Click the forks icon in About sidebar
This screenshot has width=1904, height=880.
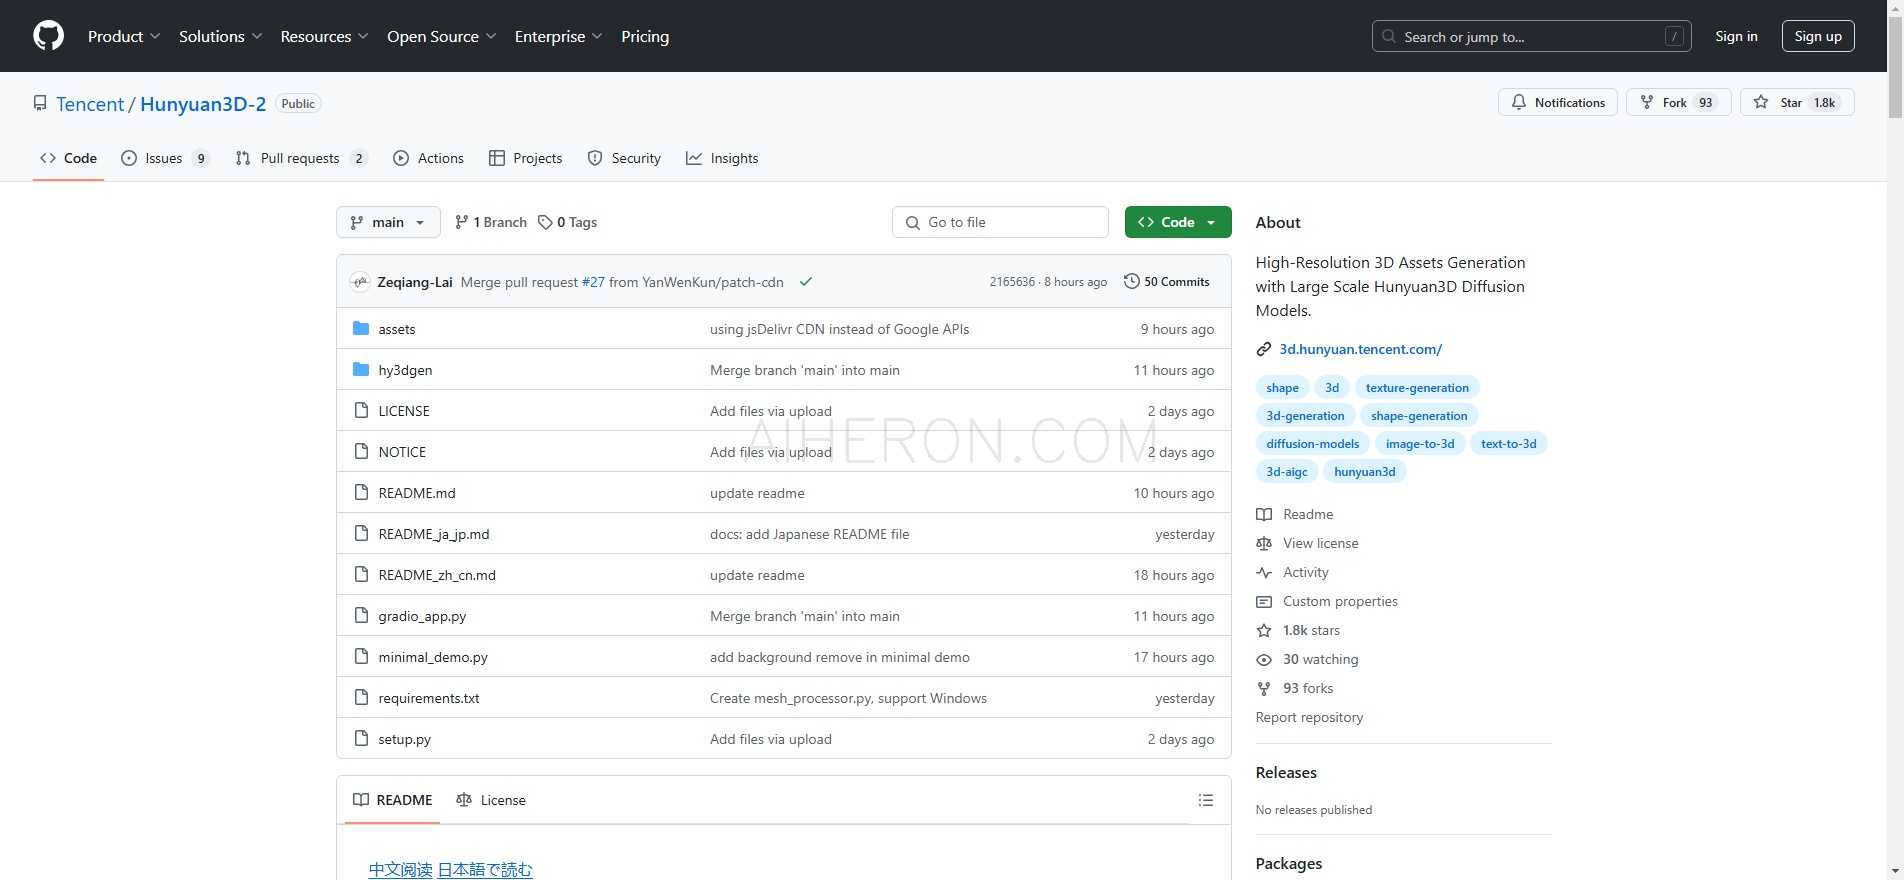point(1264,688)
